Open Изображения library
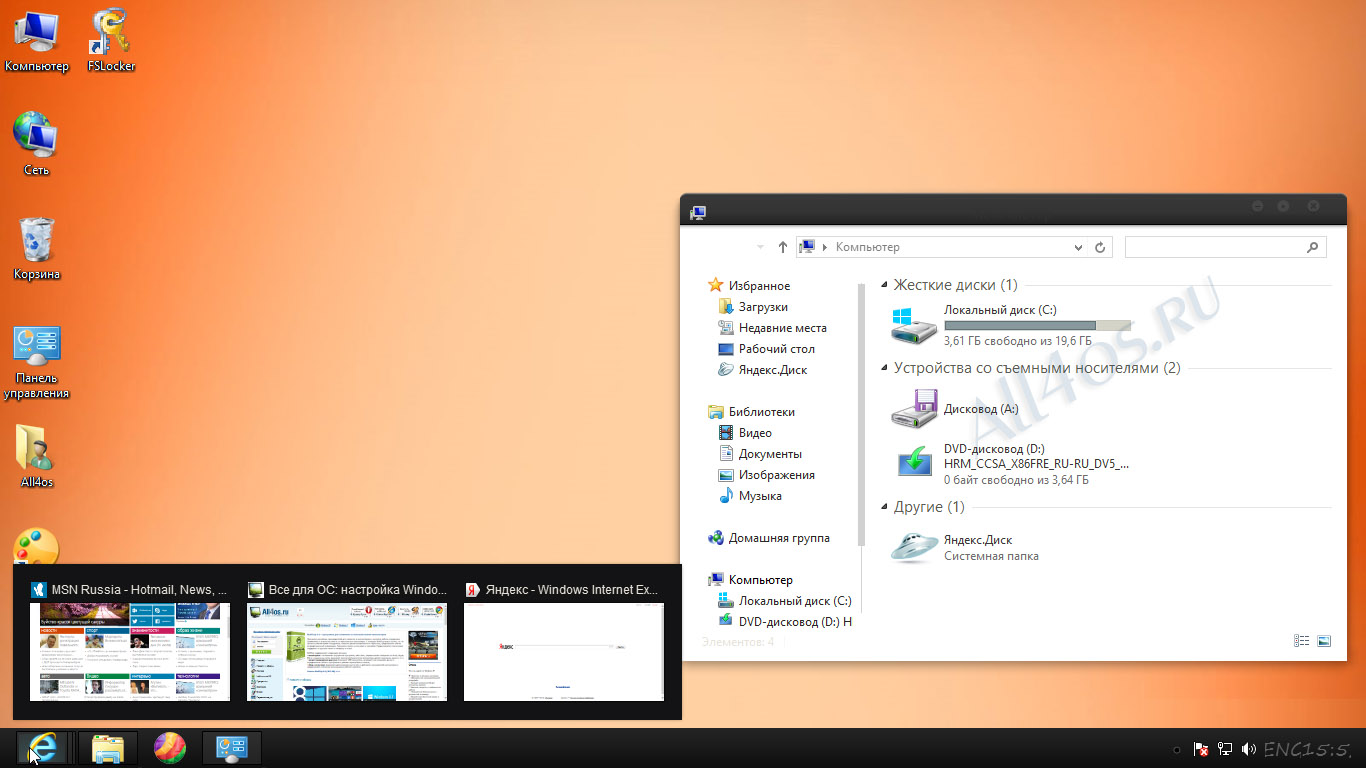Screen dimensions: 1366x768 click(x=776, y=475)
